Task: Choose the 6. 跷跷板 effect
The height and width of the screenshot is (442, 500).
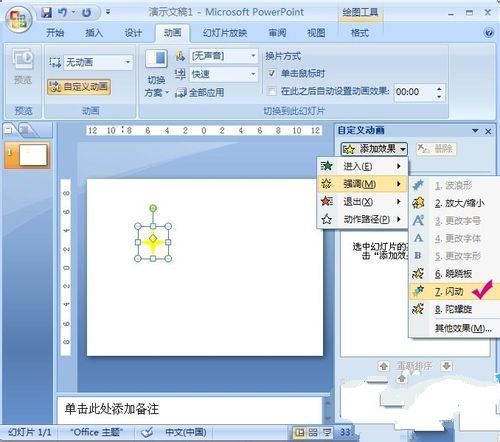Action: pos(453,274)
